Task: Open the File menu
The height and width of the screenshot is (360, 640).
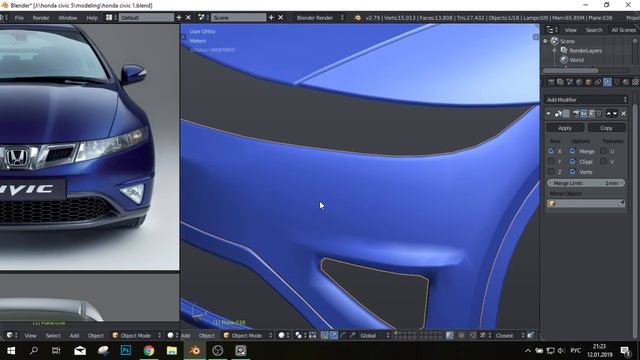Action: pos(19,18)
